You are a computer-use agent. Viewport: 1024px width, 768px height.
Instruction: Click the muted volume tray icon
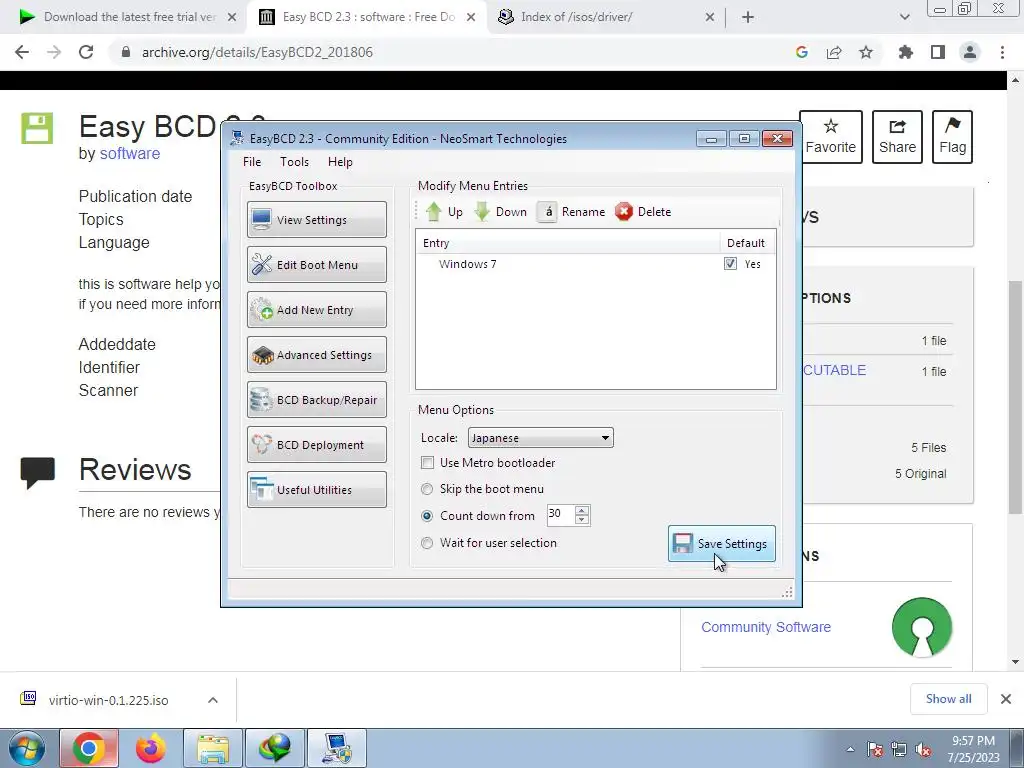[923, 750]
